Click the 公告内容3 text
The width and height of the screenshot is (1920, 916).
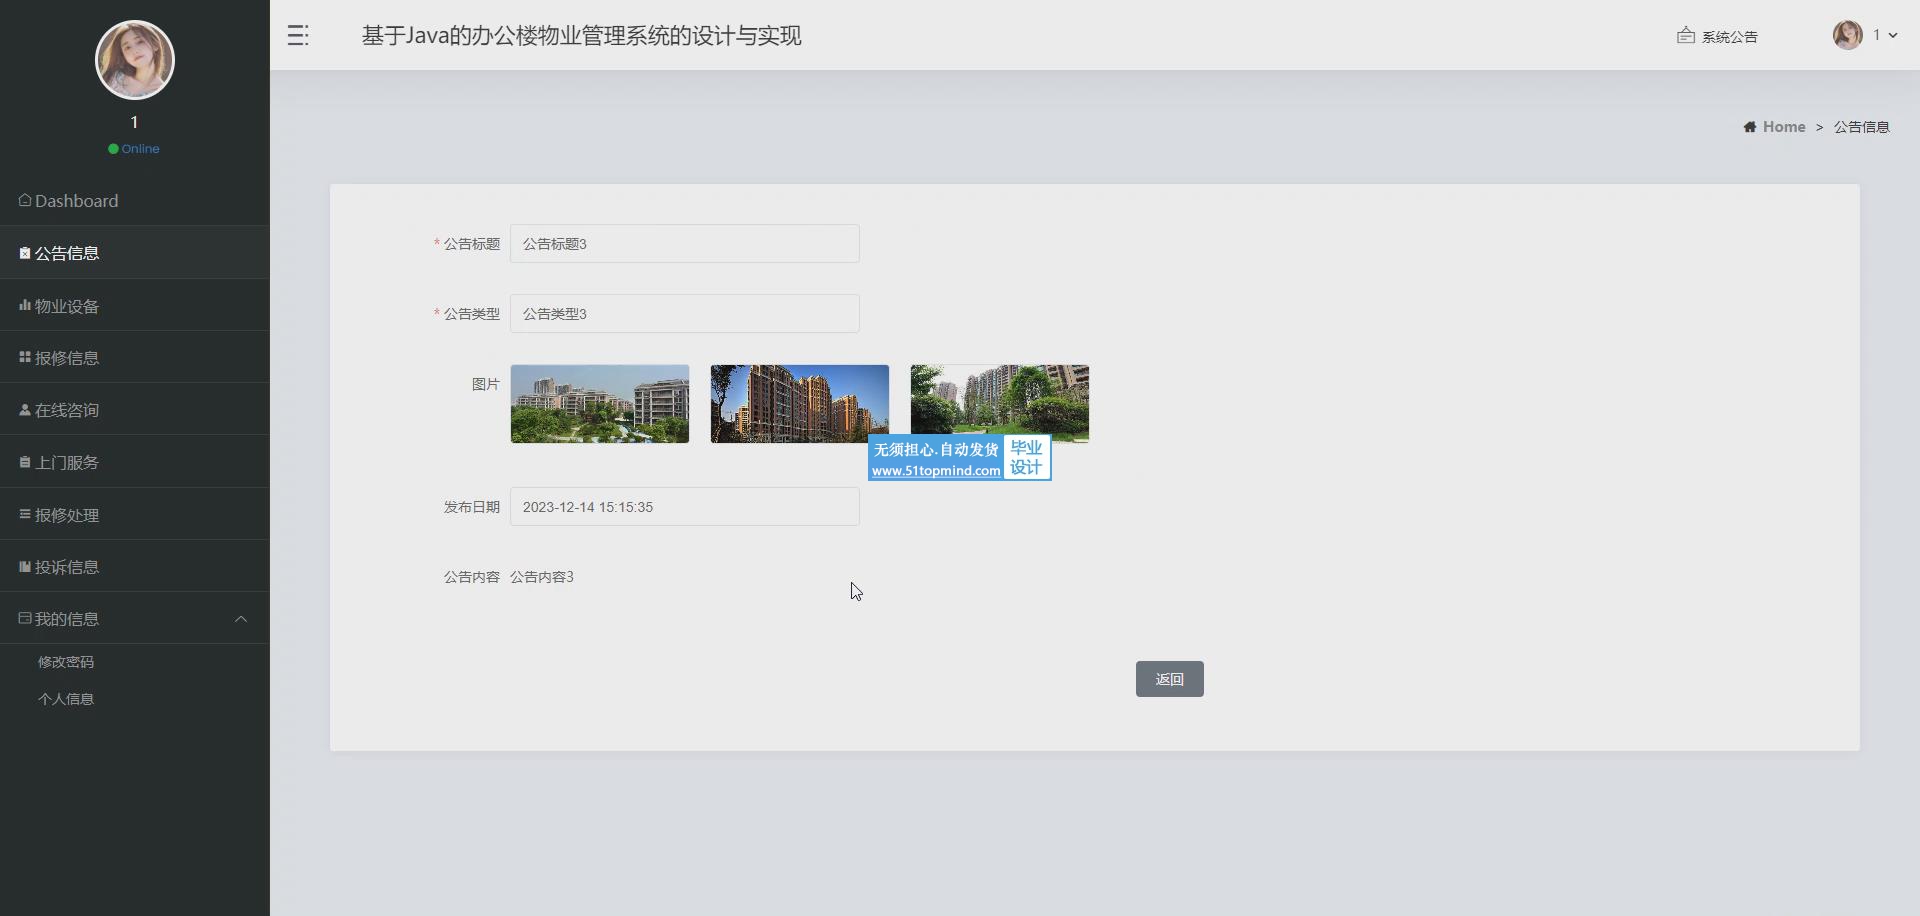[542, 577]
